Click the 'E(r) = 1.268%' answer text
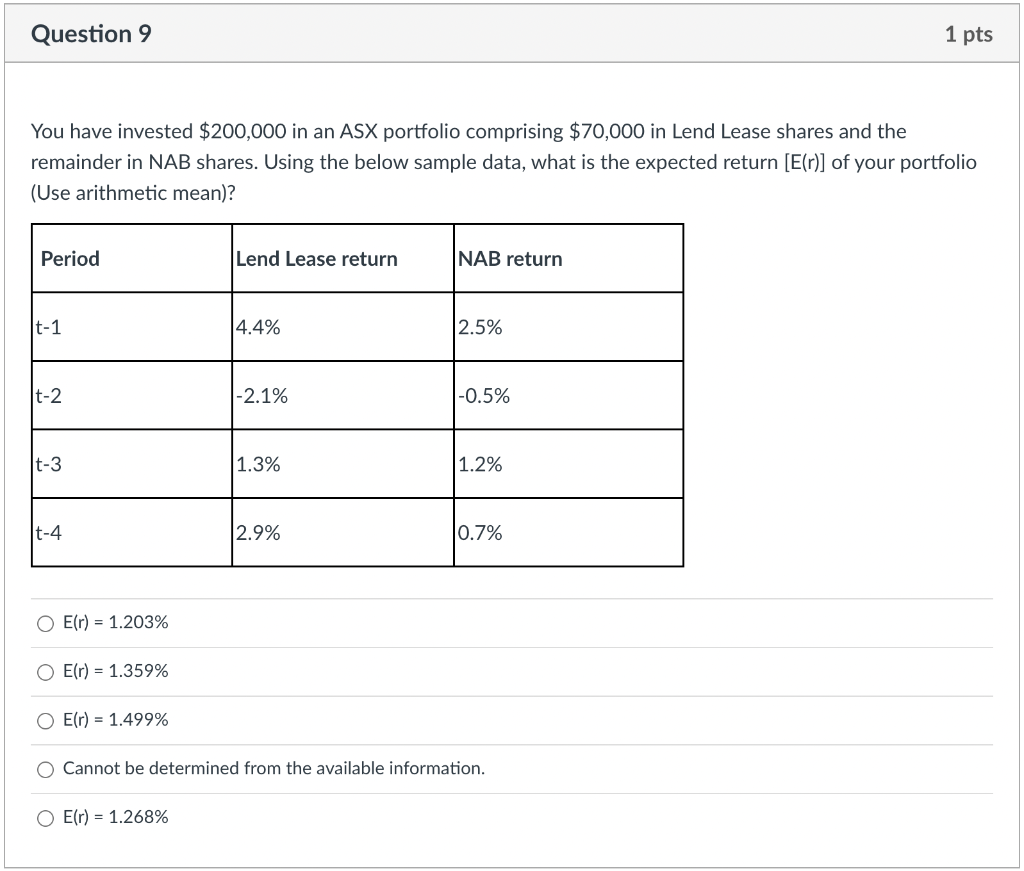The image size is (1024, 871). 115,817
